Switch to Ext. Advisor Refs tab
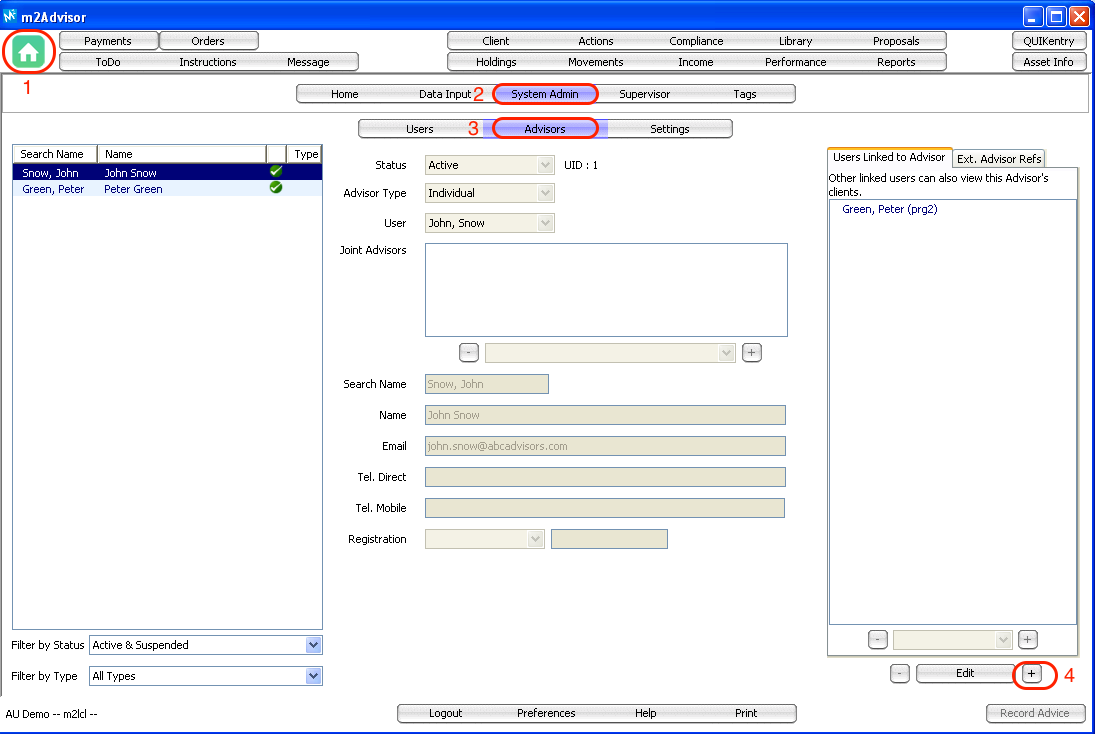This screenshot has width=1095, height=734. pyautogui.click(x=999, y=159)
